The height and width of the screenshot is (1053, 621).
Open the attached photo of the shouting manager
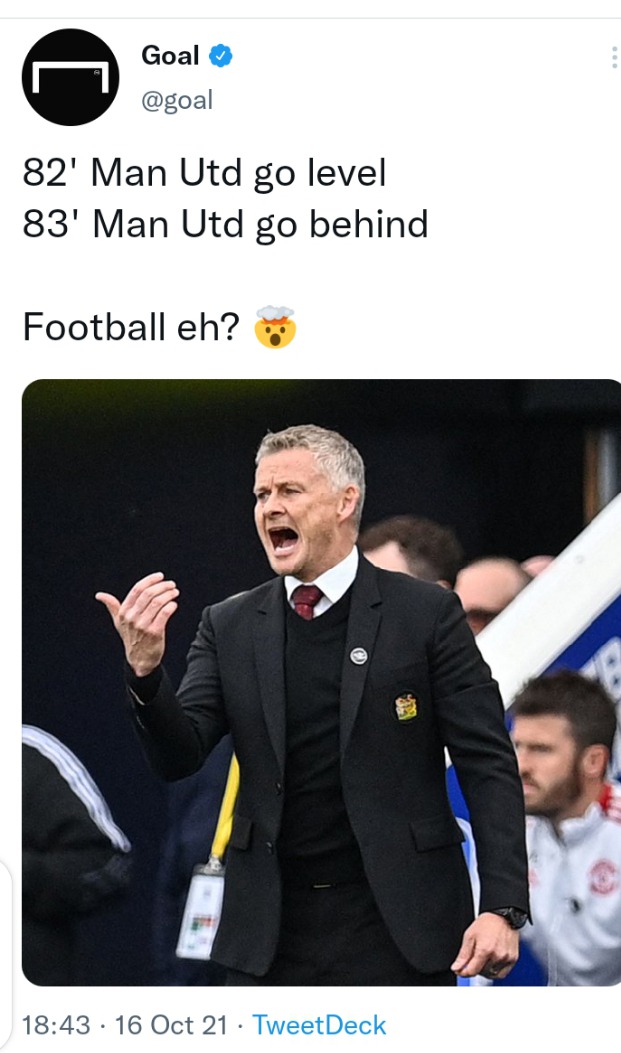pyautogui.click(x=322, y=682)
